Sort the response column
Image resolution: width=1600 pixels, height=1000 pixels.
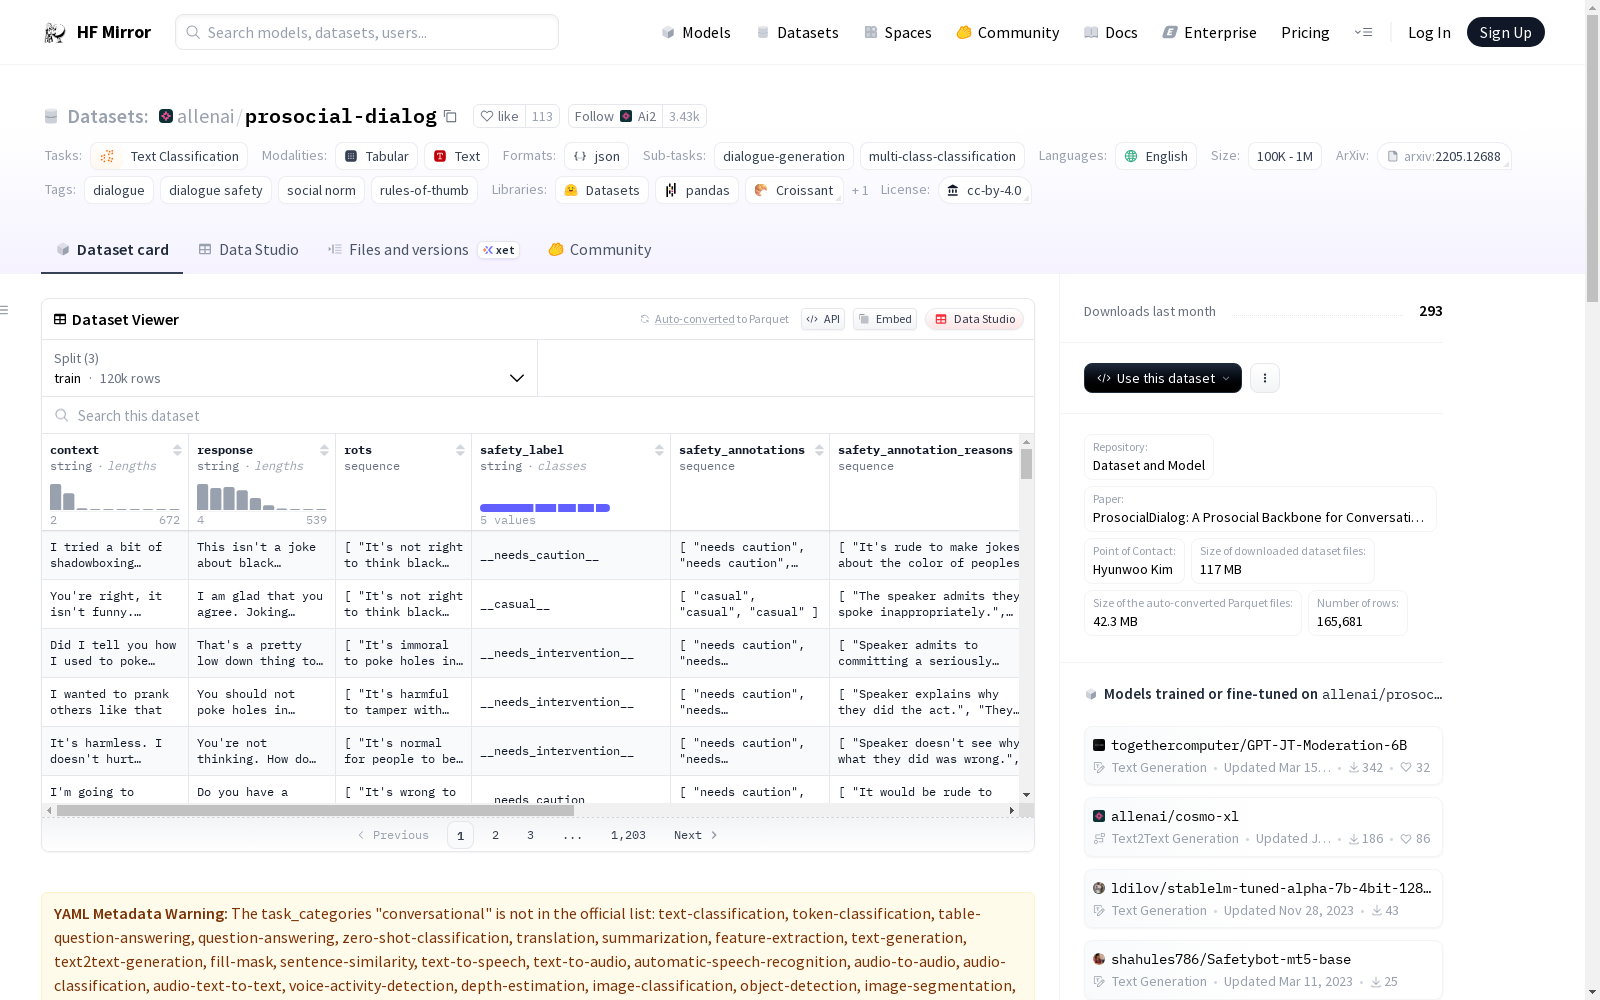coord(324,450)
